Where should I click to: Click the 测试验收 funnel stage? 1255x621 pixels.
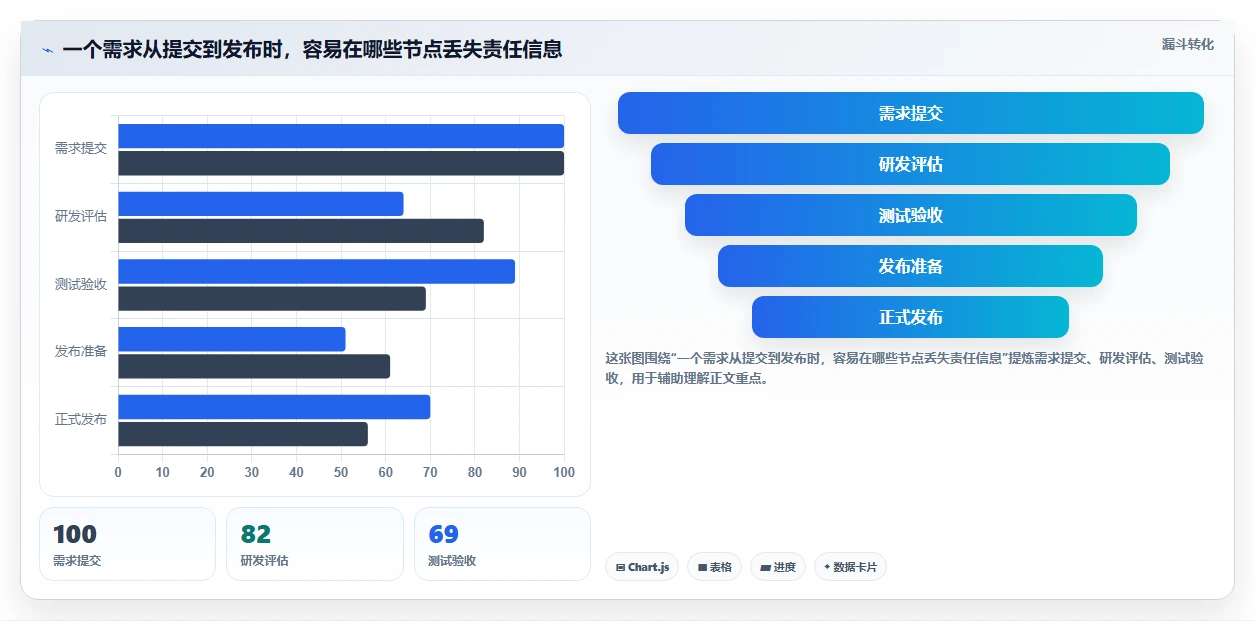[x=910, y=215]
